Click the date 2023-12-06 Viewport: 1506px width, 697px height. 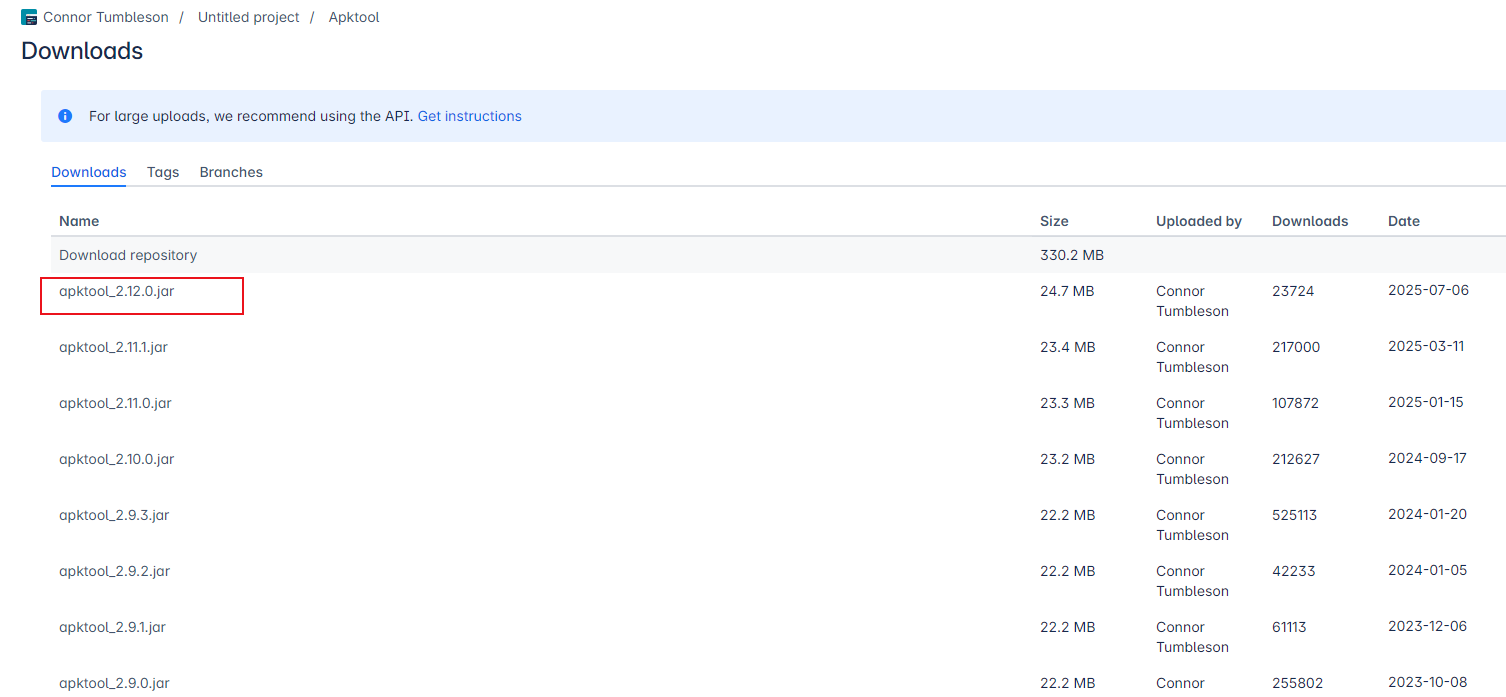click(1427, 627)
